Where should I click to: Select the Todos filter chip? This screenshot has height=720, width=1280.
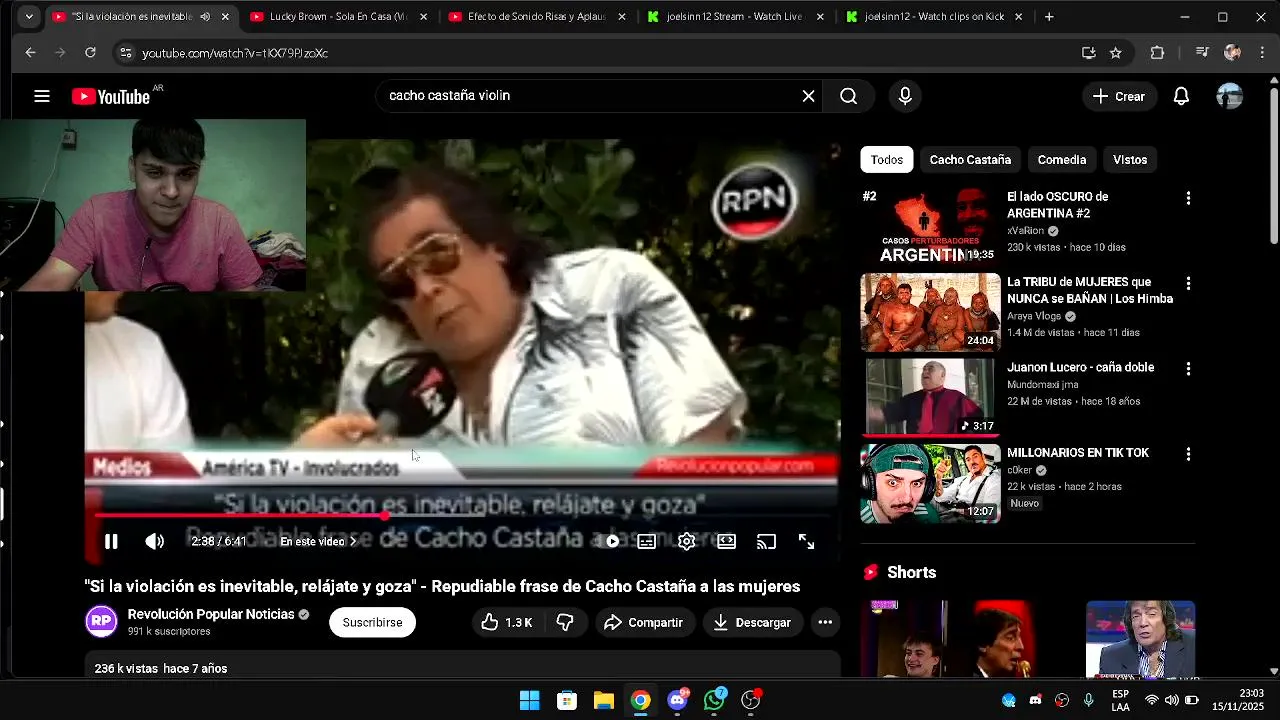(x=886, y=160)
